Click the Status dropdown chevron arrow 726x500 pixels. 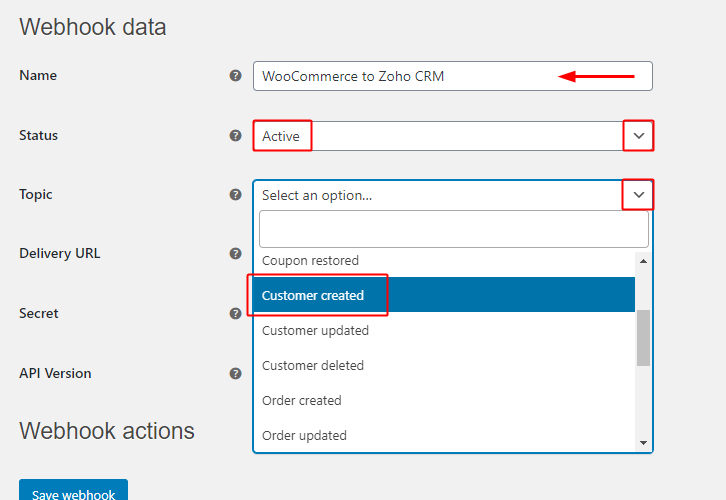coord(638,136)
